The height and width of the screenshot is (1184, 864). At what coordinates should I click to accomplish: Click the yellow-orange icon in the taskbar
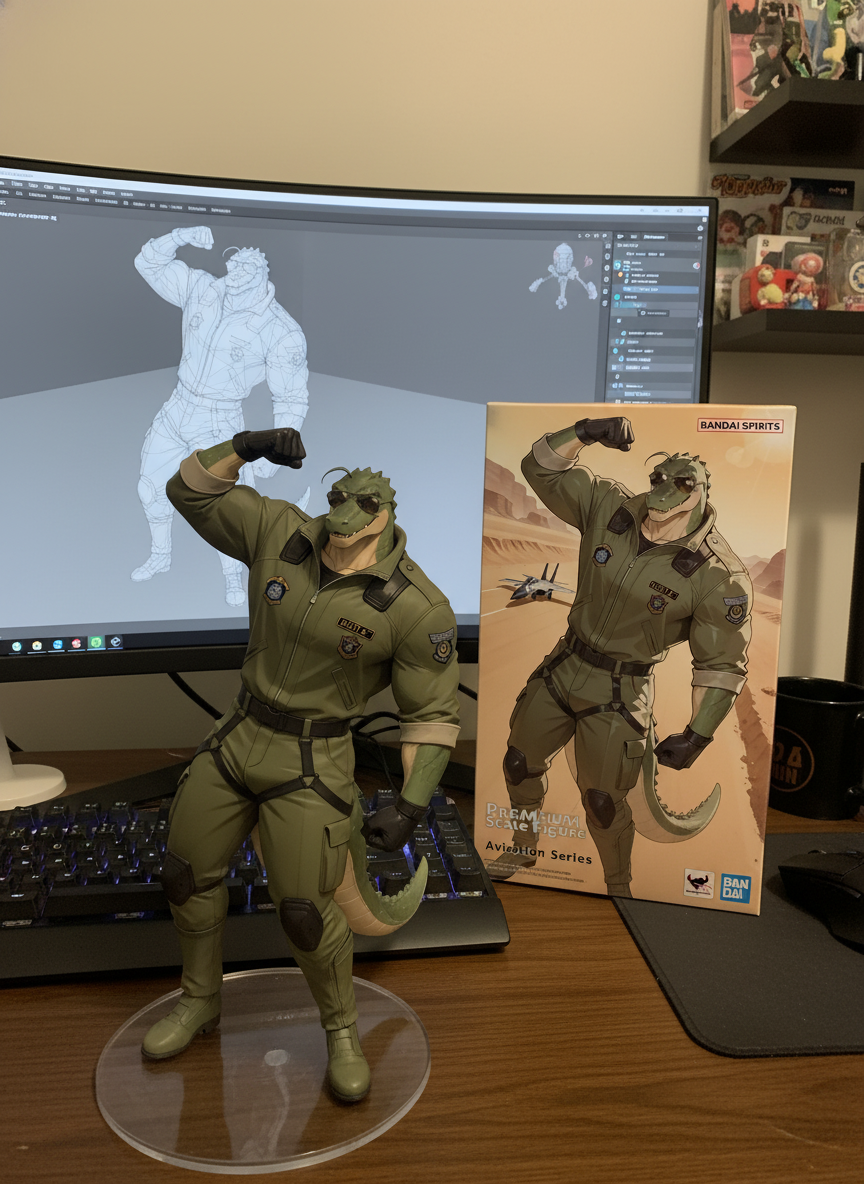[x=37, y=646]
